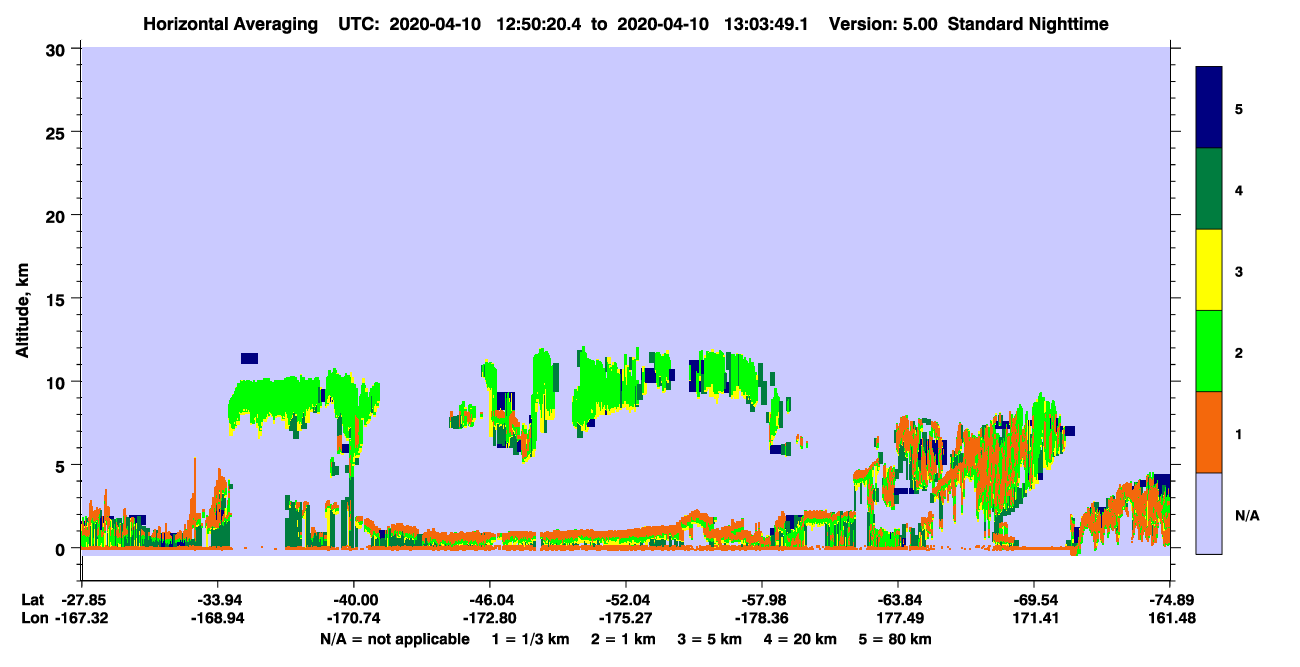
Task: Click longitude value -178.36
Action: (x=762, y=619)
